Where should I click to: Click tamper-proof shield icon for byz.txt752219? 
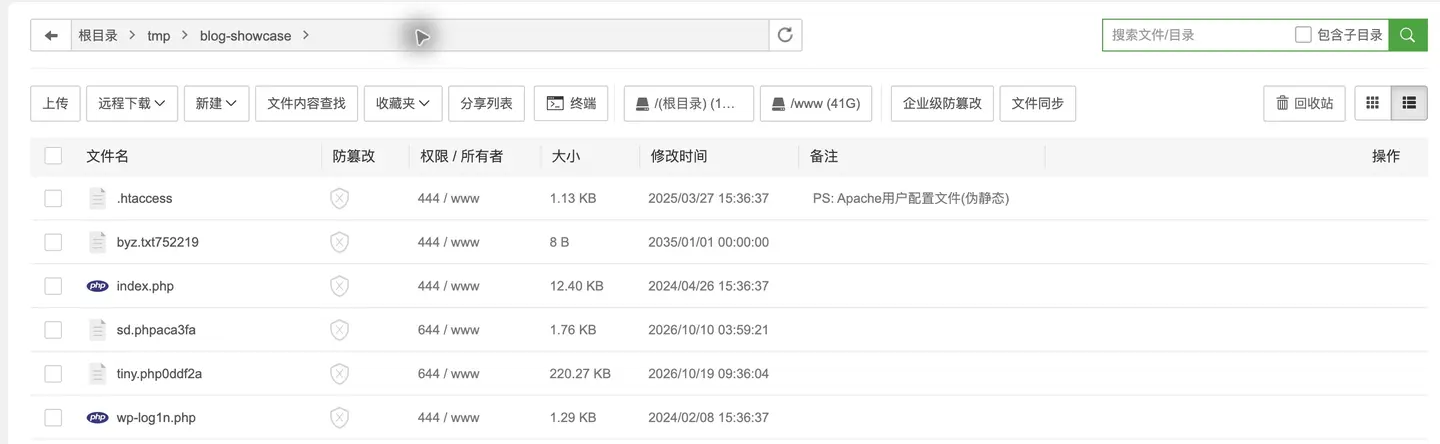[x=339, y=242]
